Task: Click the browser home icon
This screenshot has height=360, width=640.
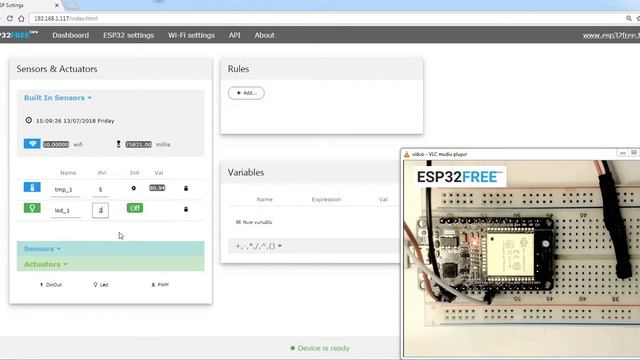Action: click(x=21, y=18)
